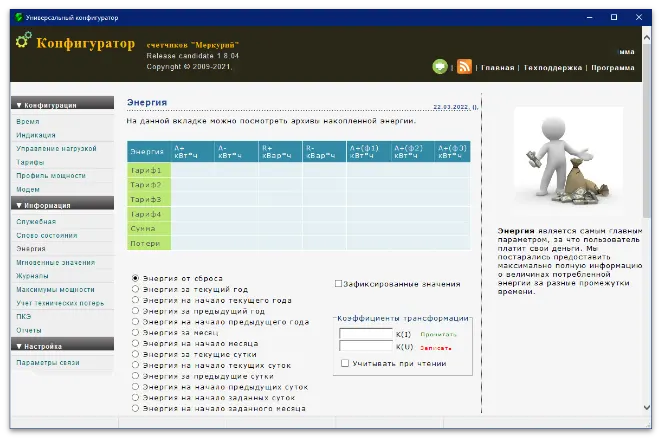The width and height of the screenshot is (663, 439).
Task: Click the green Прочитать link
Action: pos(437,334)
